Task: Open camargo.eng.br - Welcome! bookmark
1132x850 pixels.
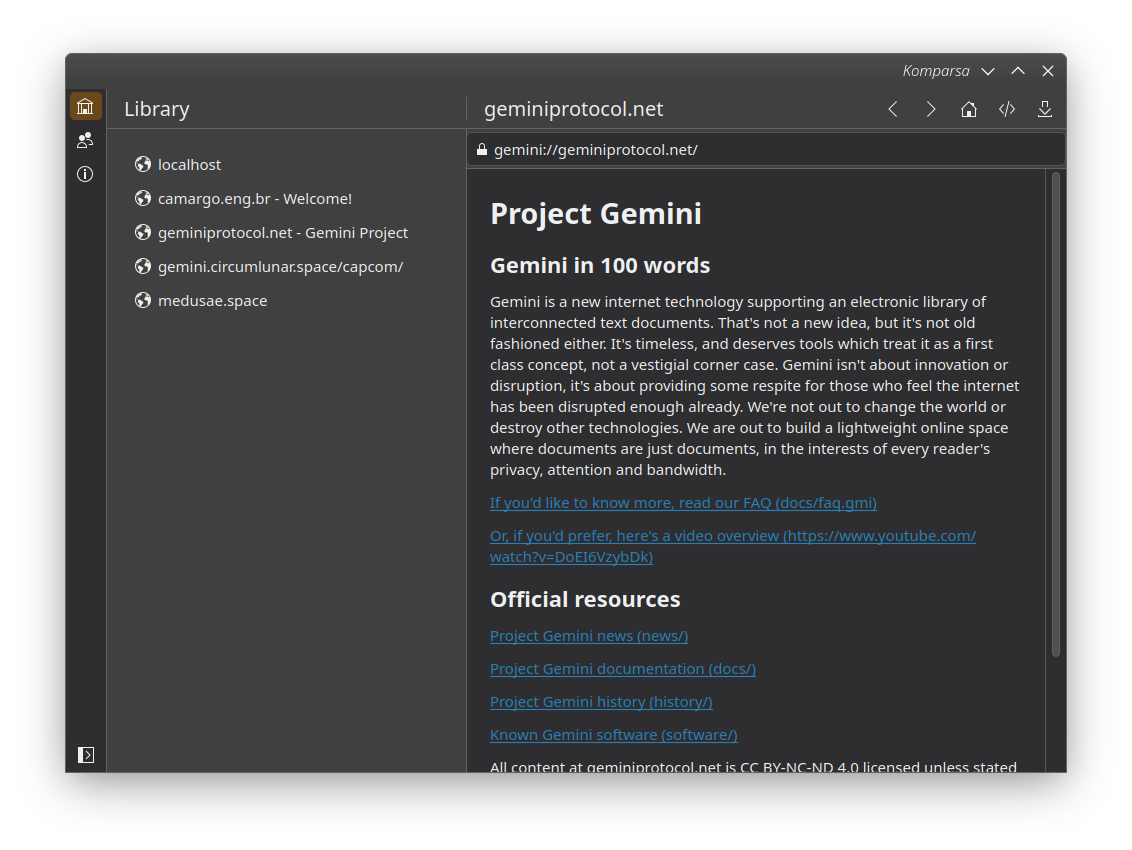Action: [287, 199]
